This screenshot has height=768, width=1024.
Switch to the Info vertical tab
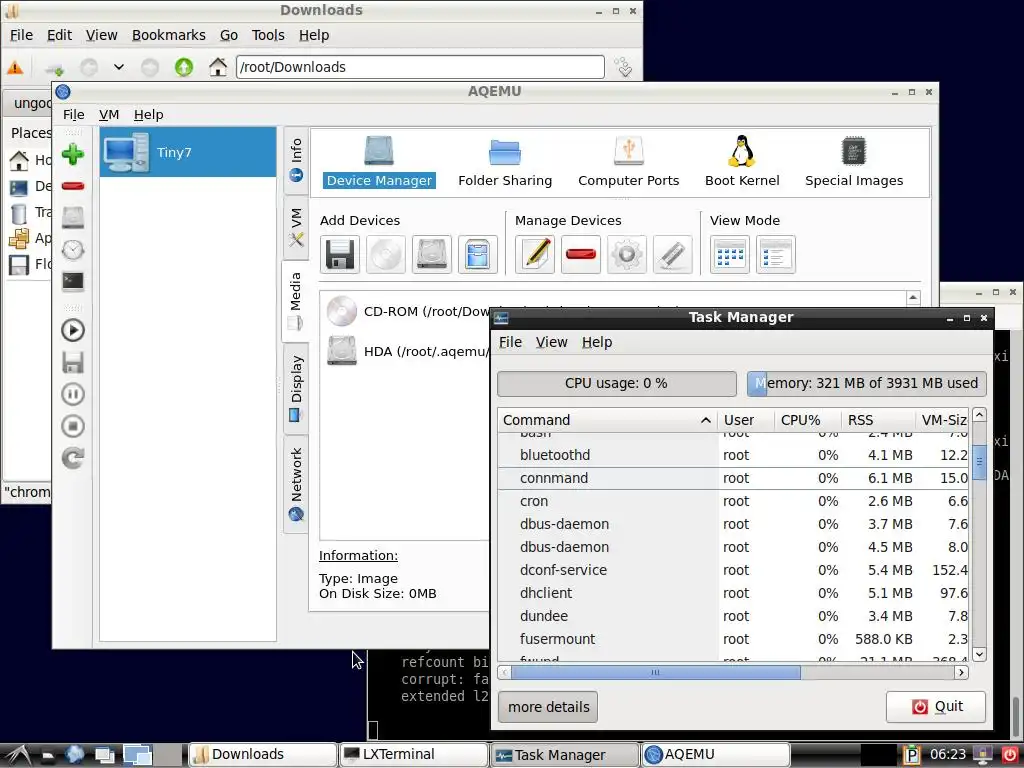point(296,160)
